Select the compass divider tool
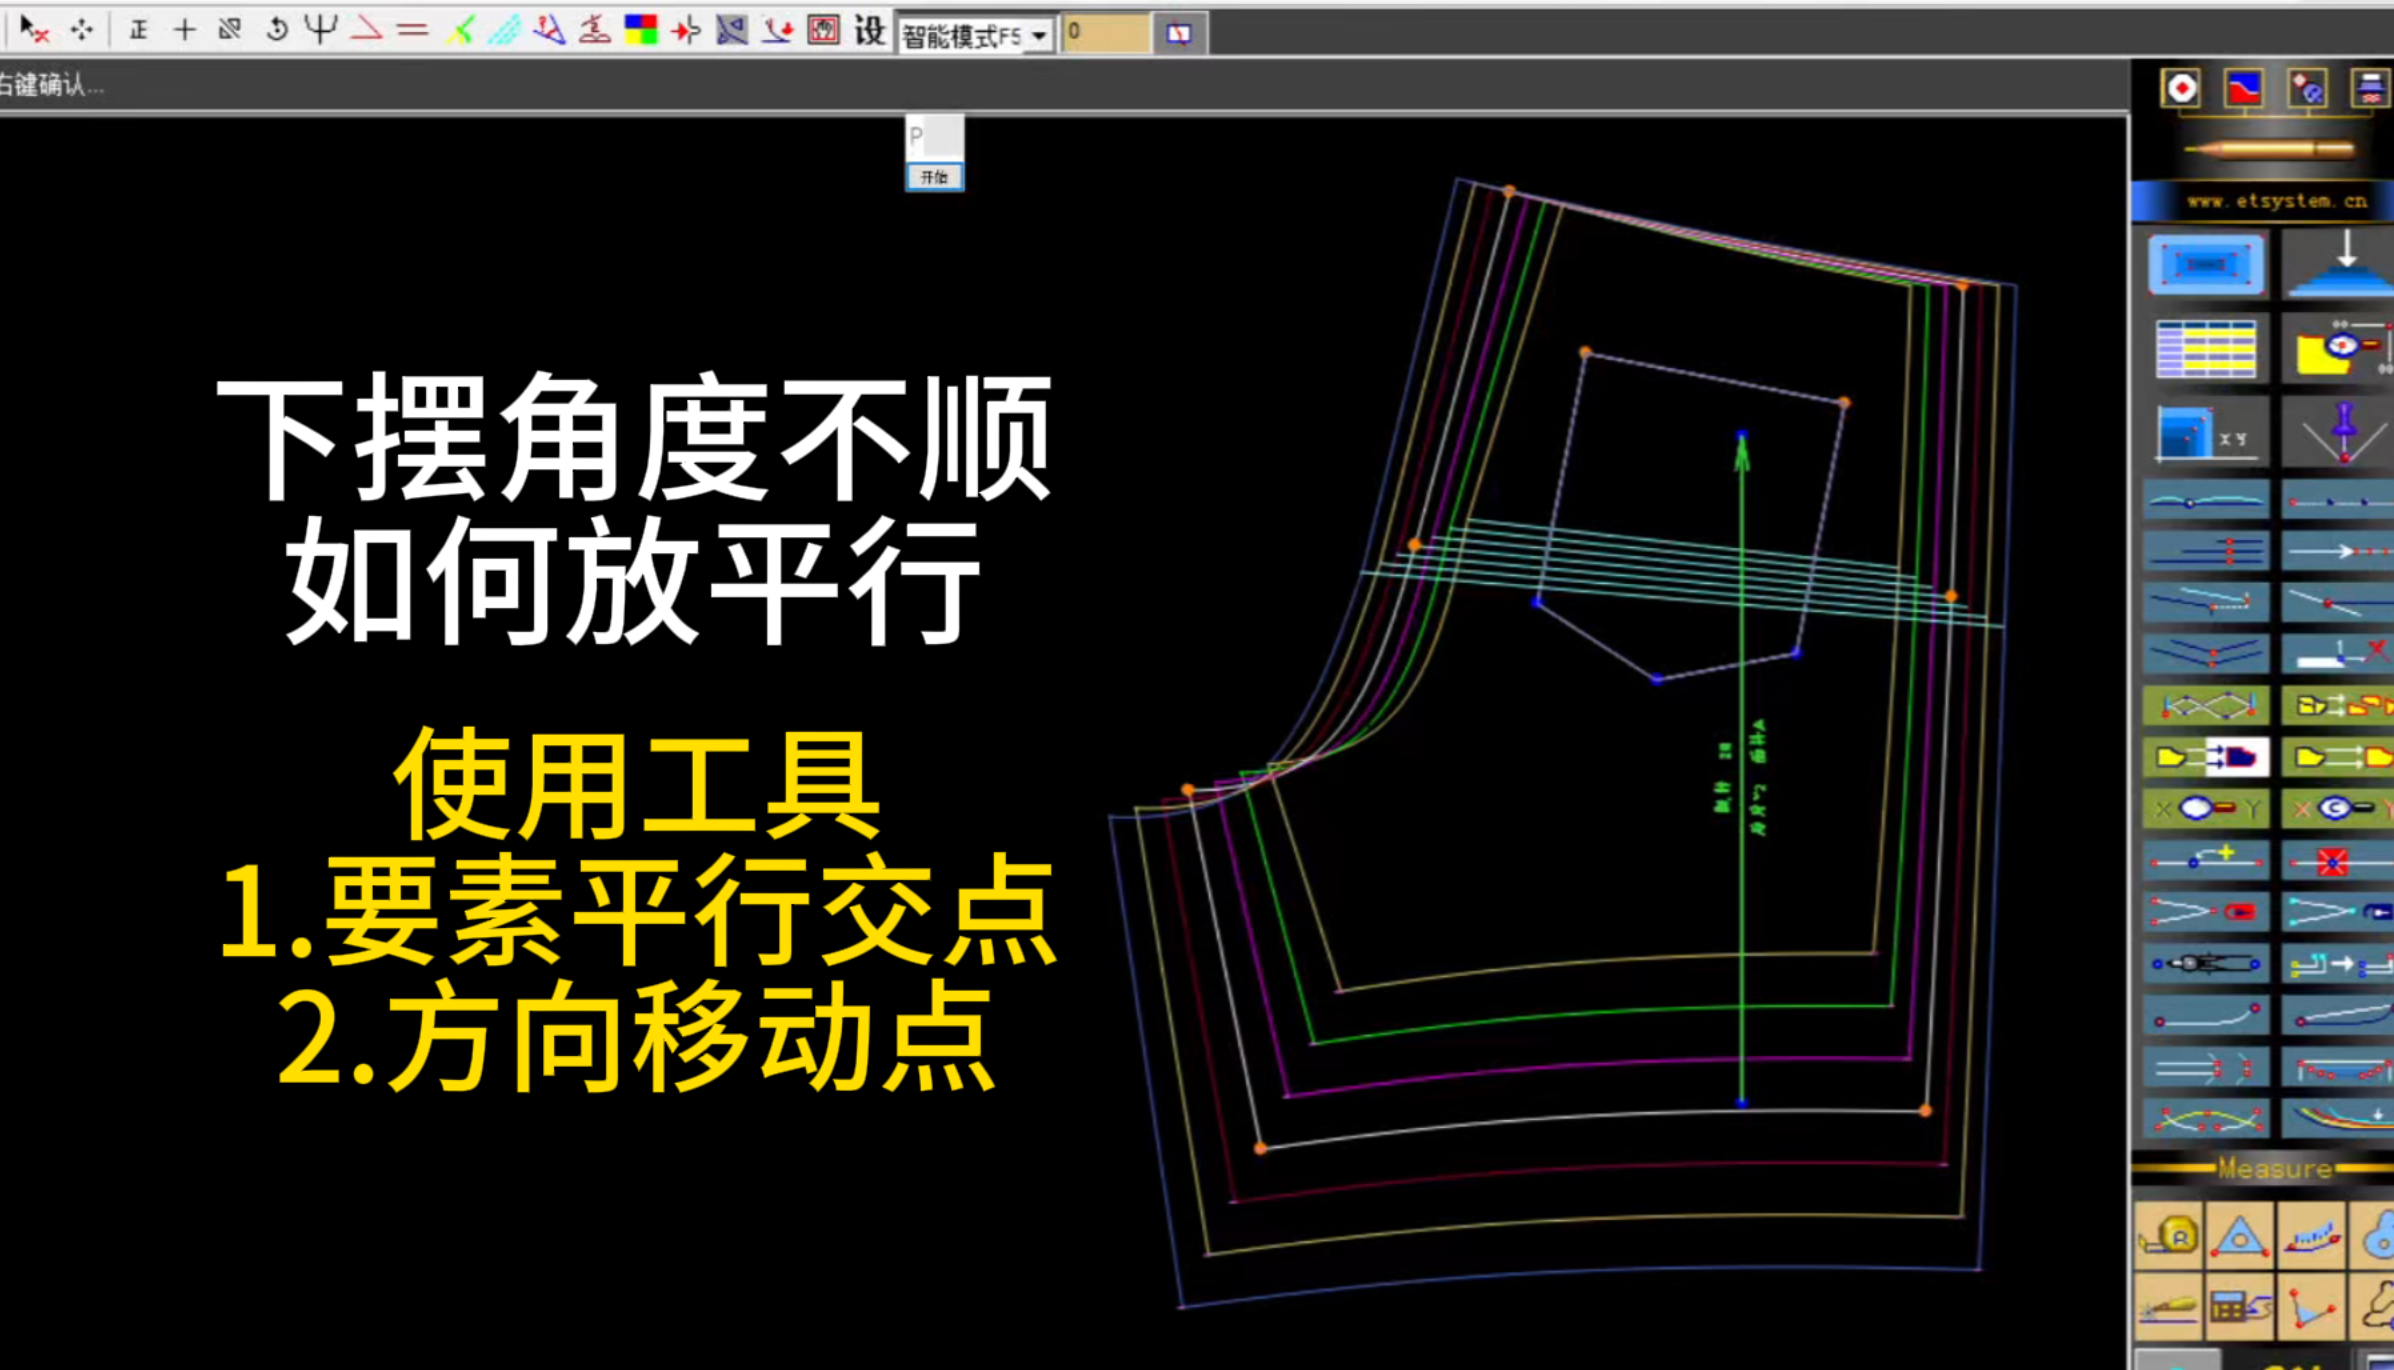2394x1370 pixels. pyautogui.click(x=2206, y=964)
